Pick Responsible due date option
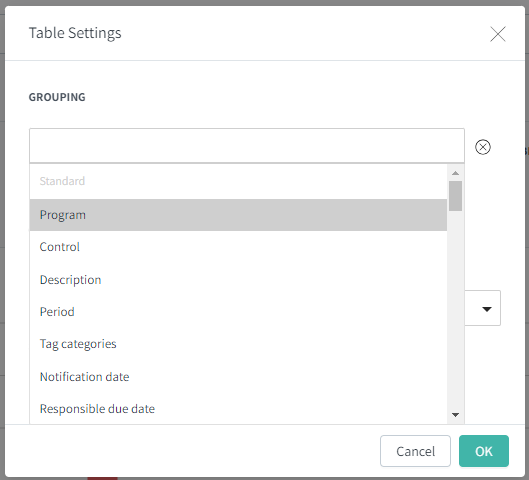Viewport: 529px width, 480px height. [238, 408]
